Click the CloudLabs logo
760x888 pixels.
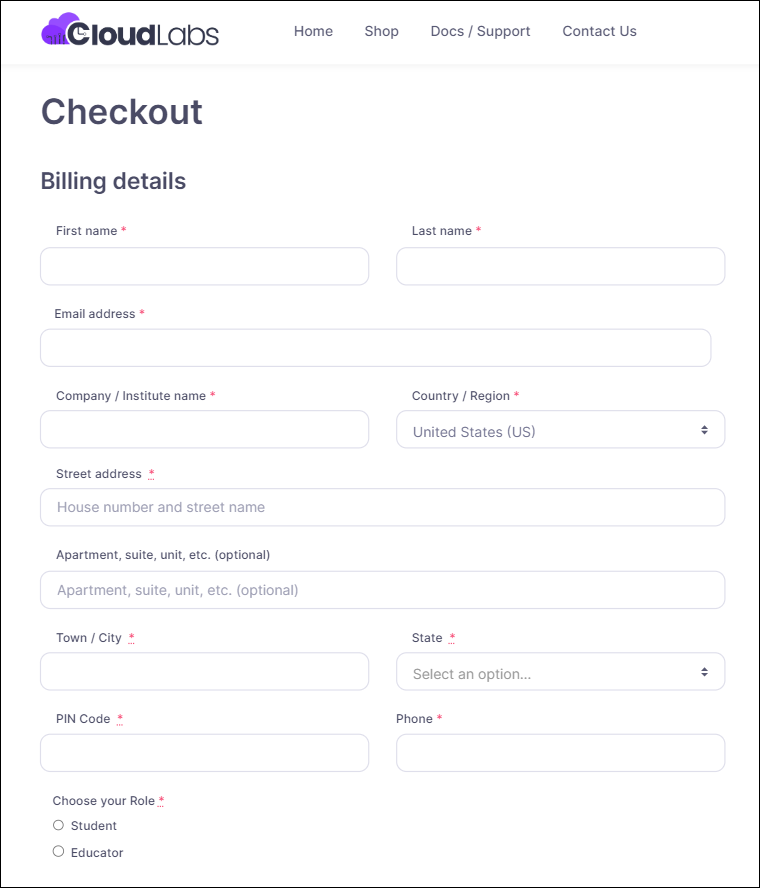(x=130, y=30)
